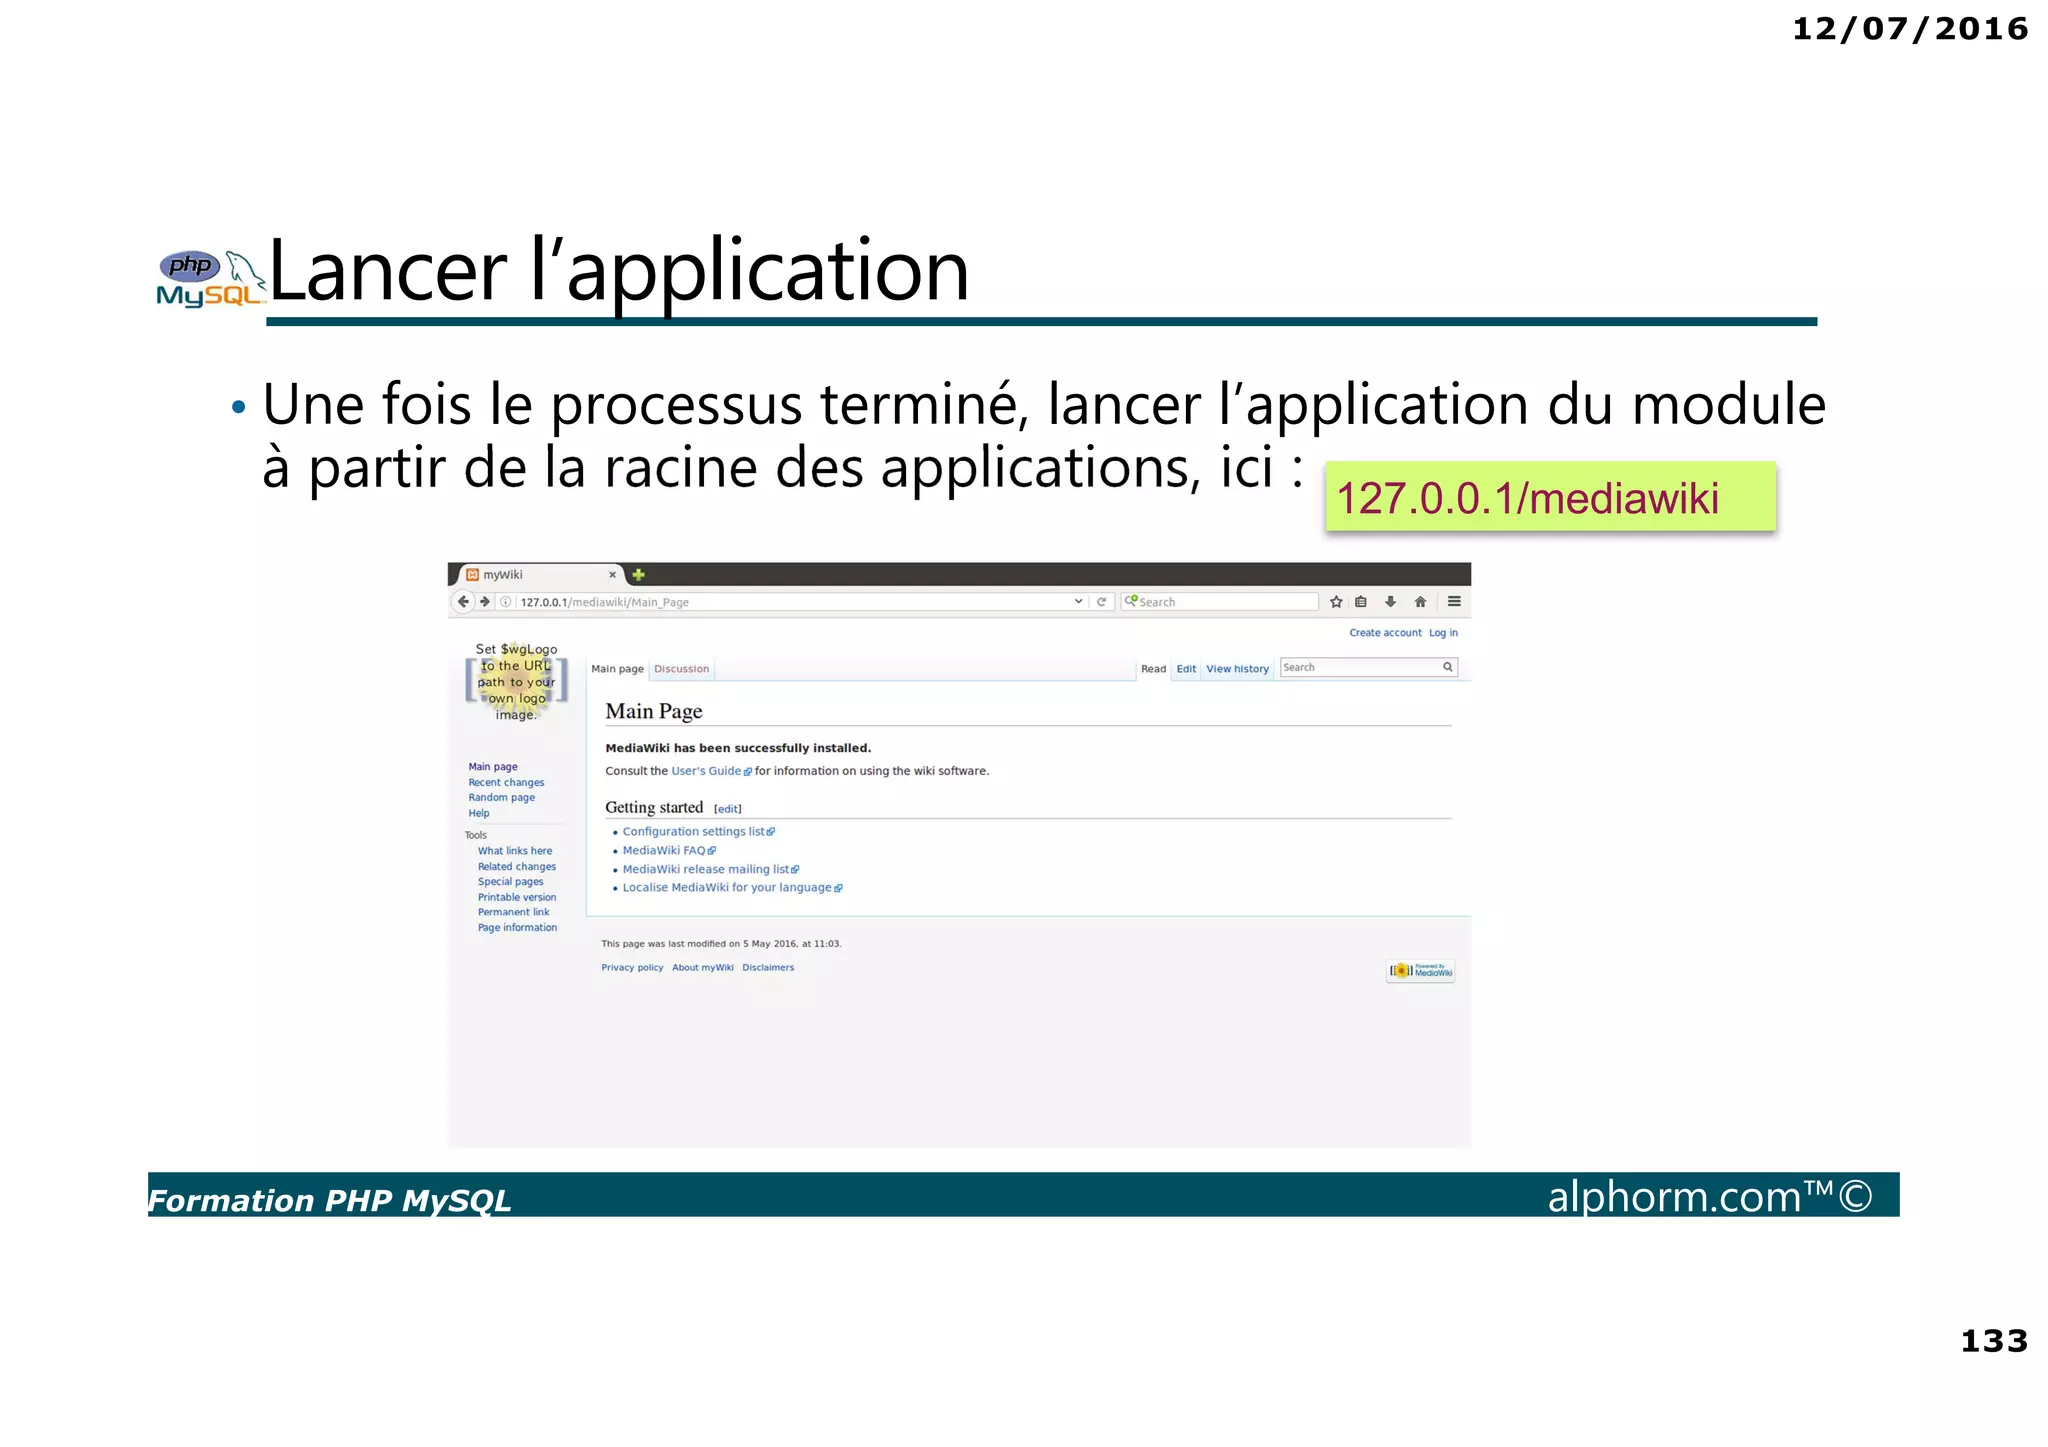Open the View history tab
This screenshot has width=2048, height=1447.
(x=1237, y=669)
